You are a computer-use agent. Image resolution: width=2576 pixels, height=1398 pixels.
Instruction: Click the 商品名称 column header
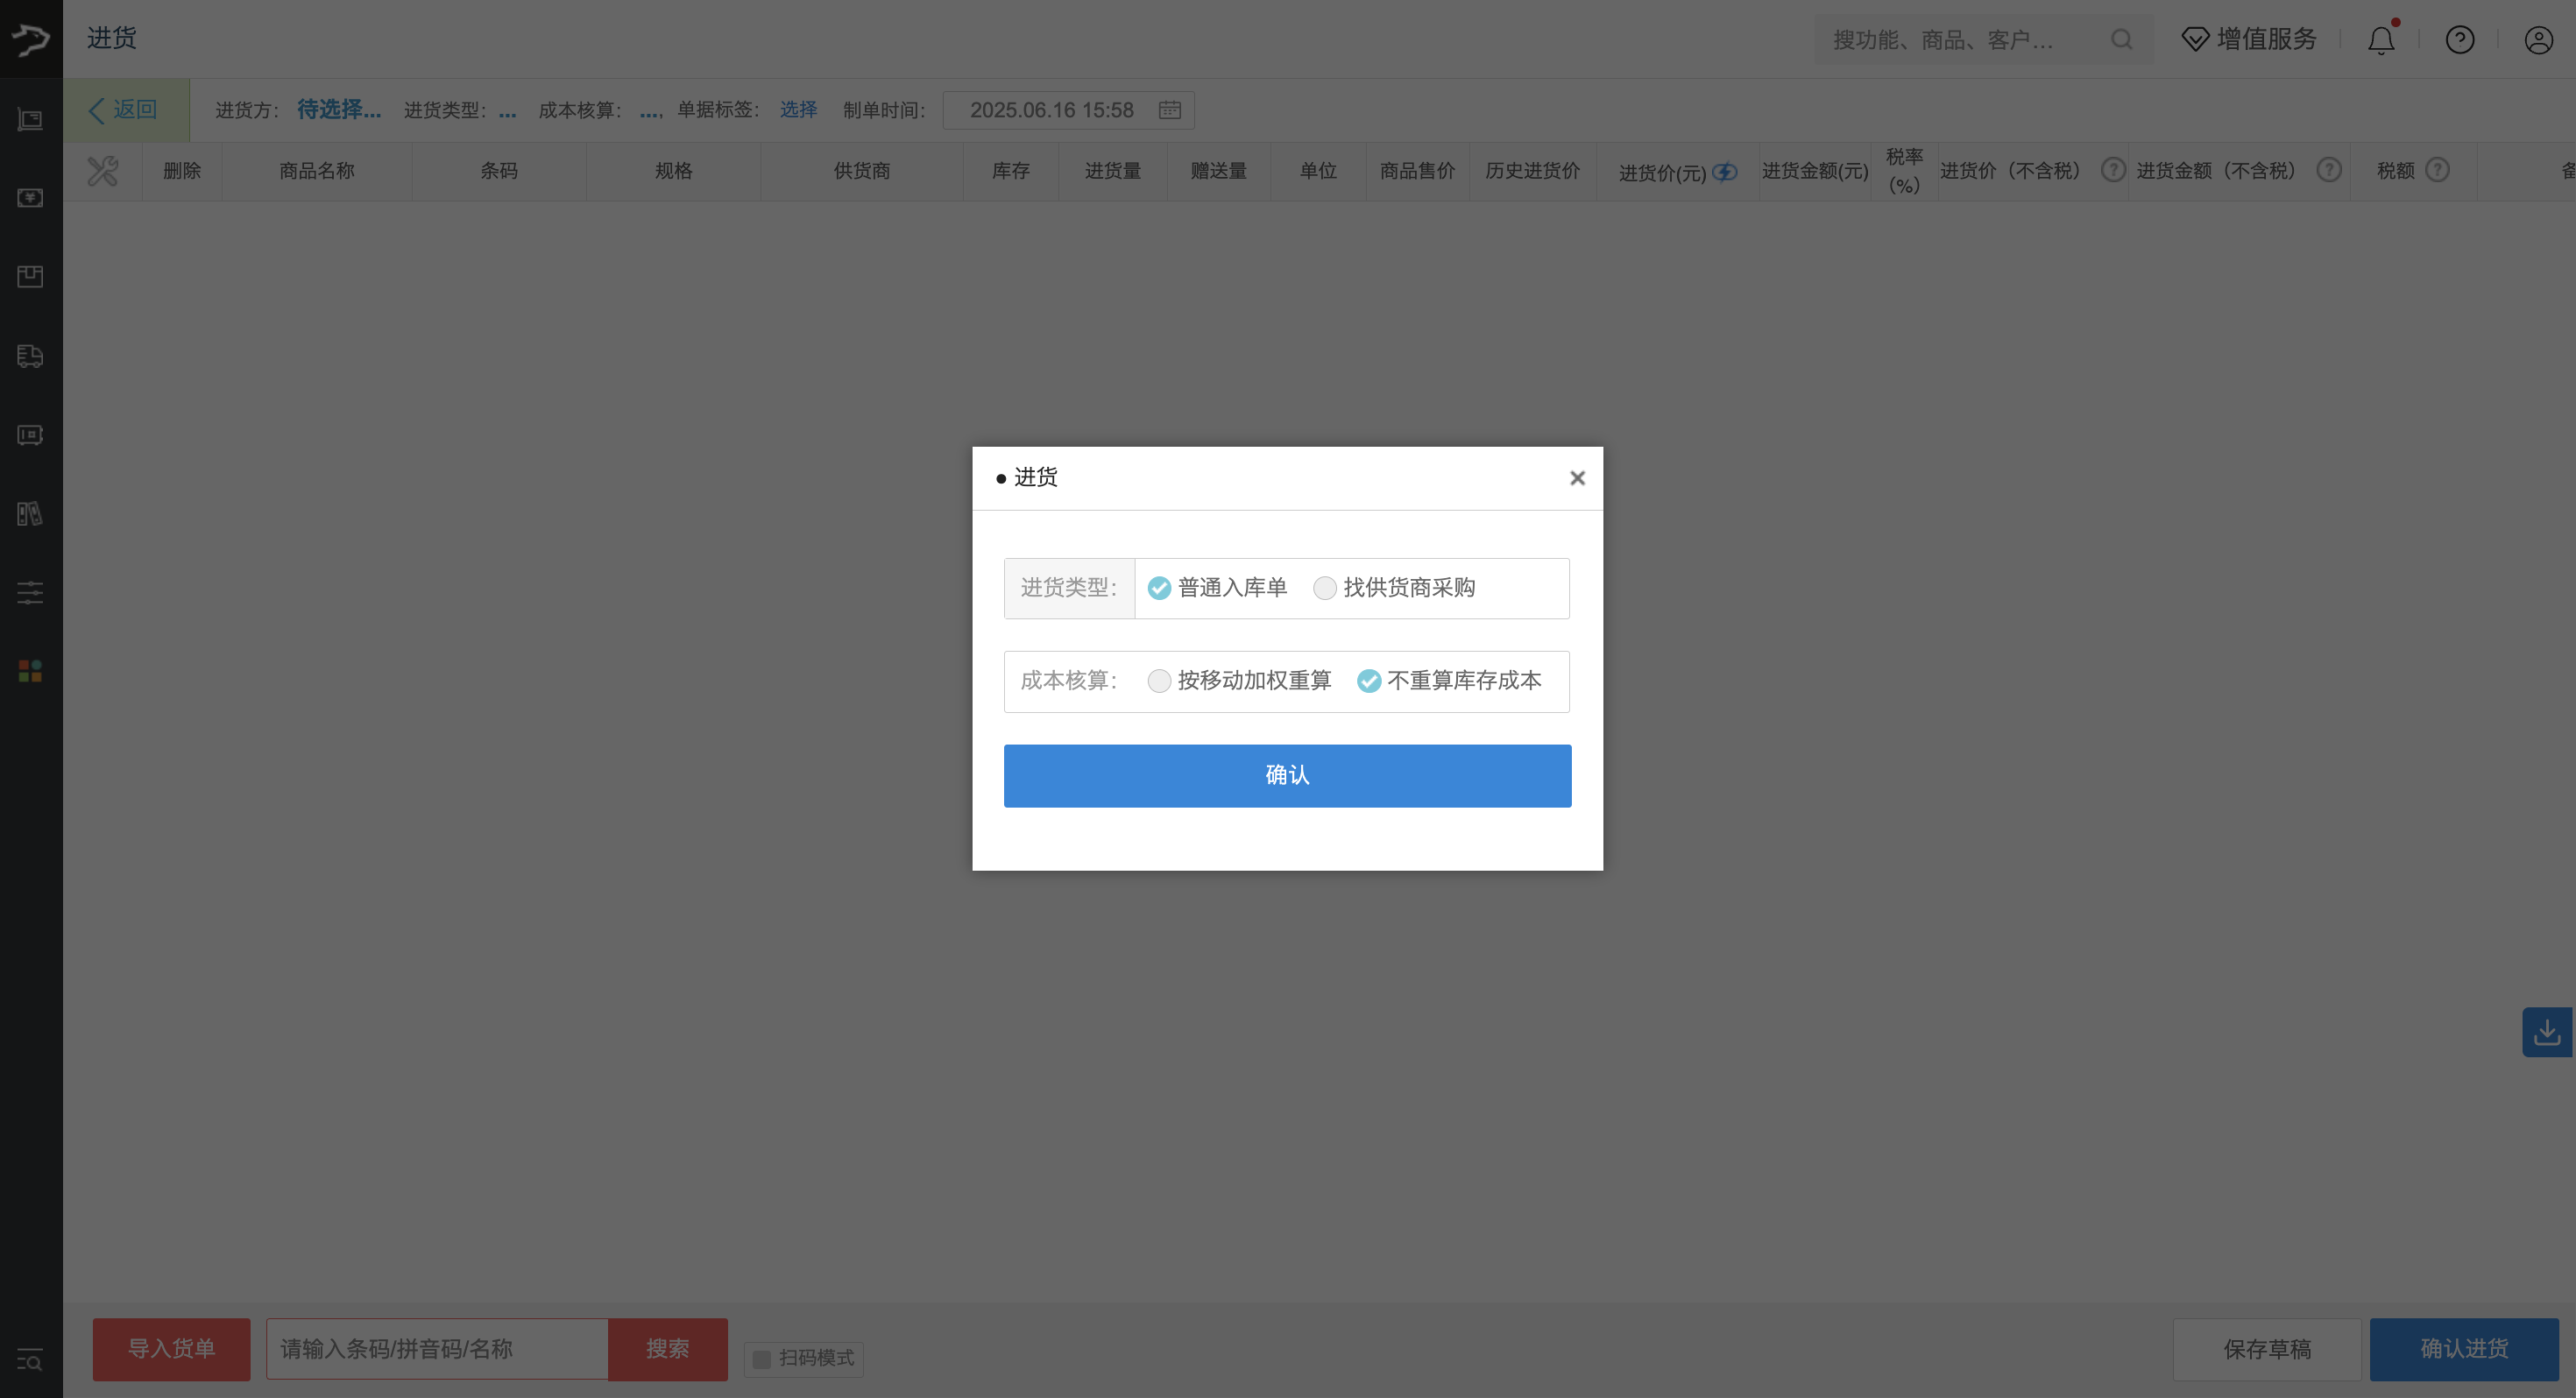point(317,171)
